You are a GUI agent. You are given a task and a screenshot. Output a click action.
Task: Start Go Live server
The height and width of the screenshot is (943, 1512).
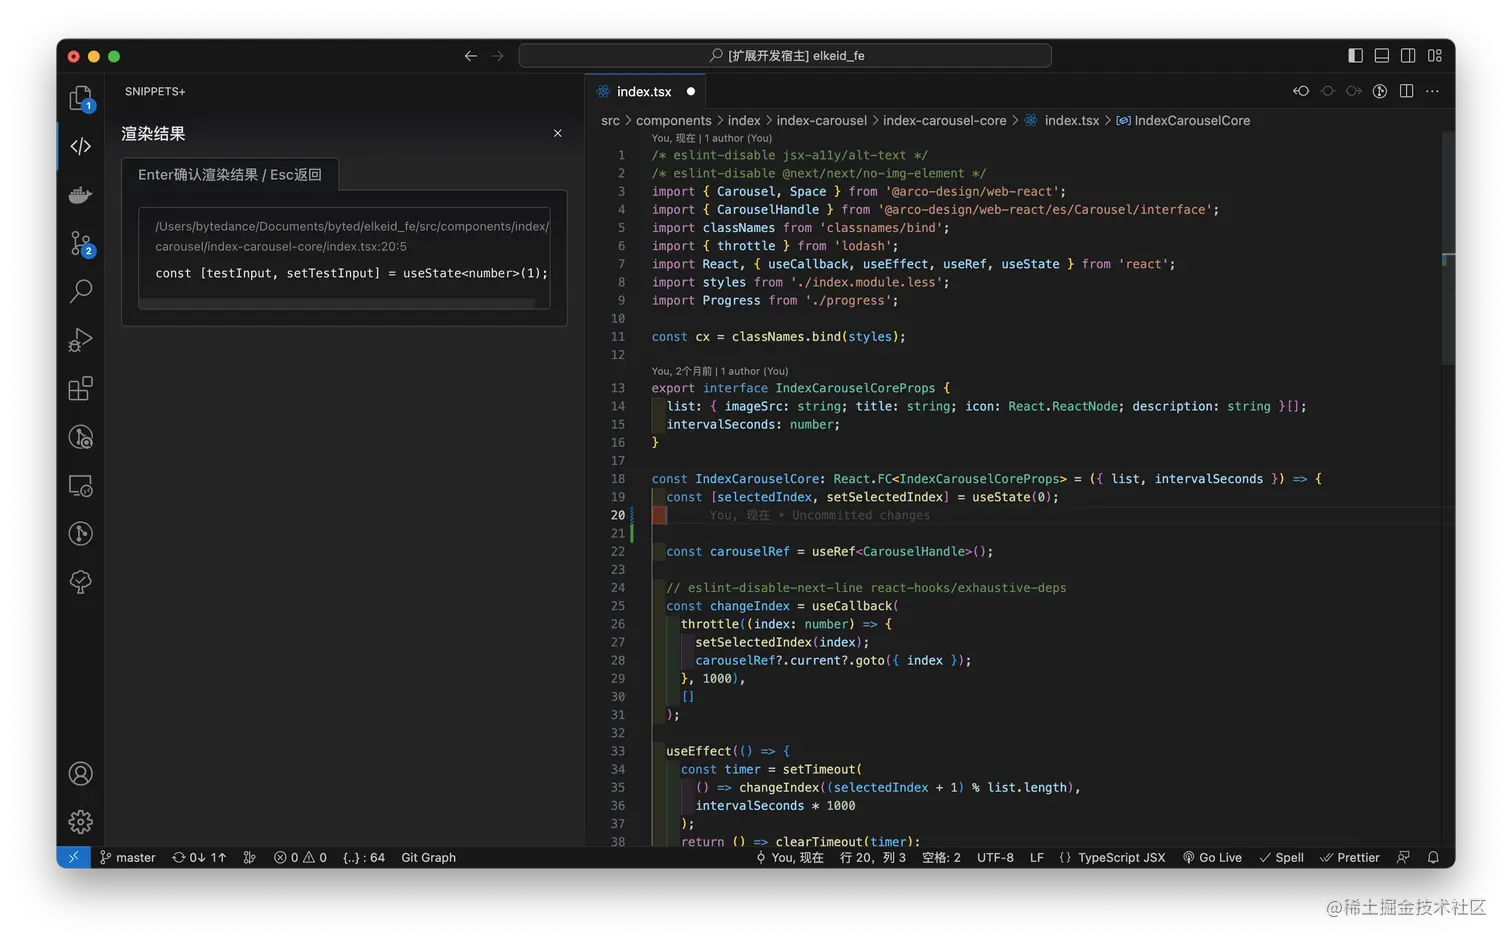(1212, 857)
